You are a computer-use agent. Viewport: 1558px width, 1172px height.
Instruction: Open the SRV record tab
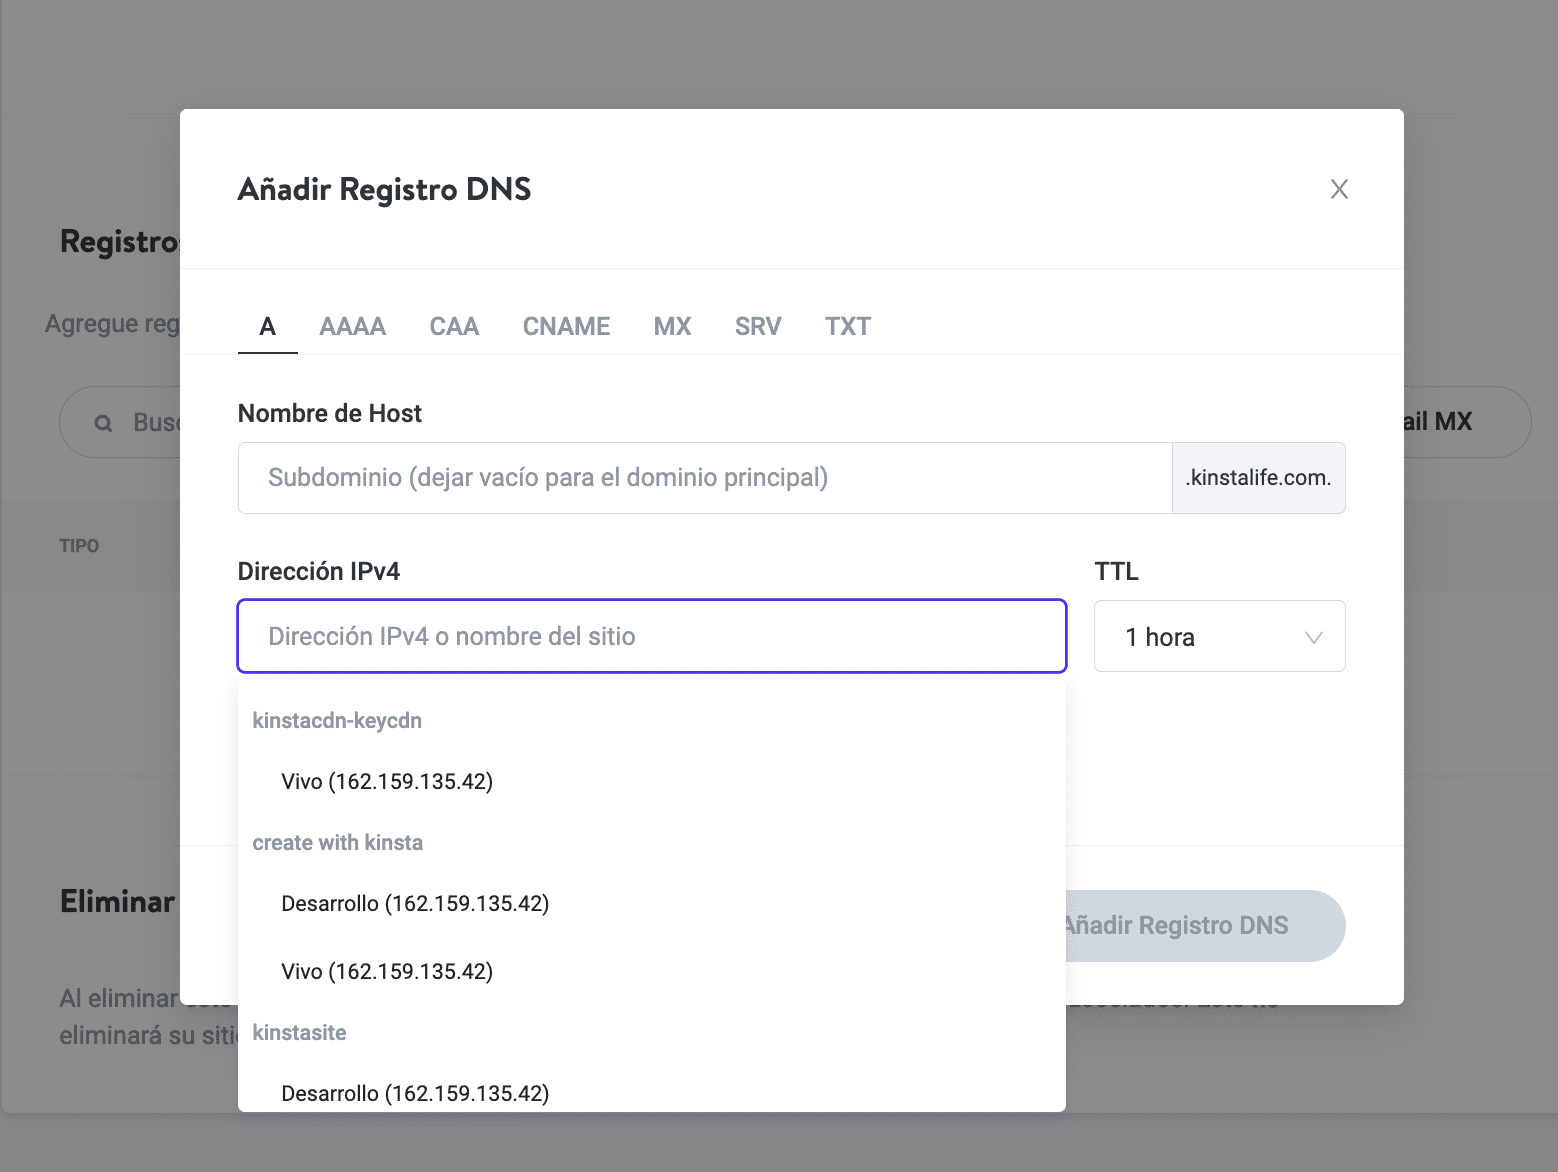tap(757, 326)
